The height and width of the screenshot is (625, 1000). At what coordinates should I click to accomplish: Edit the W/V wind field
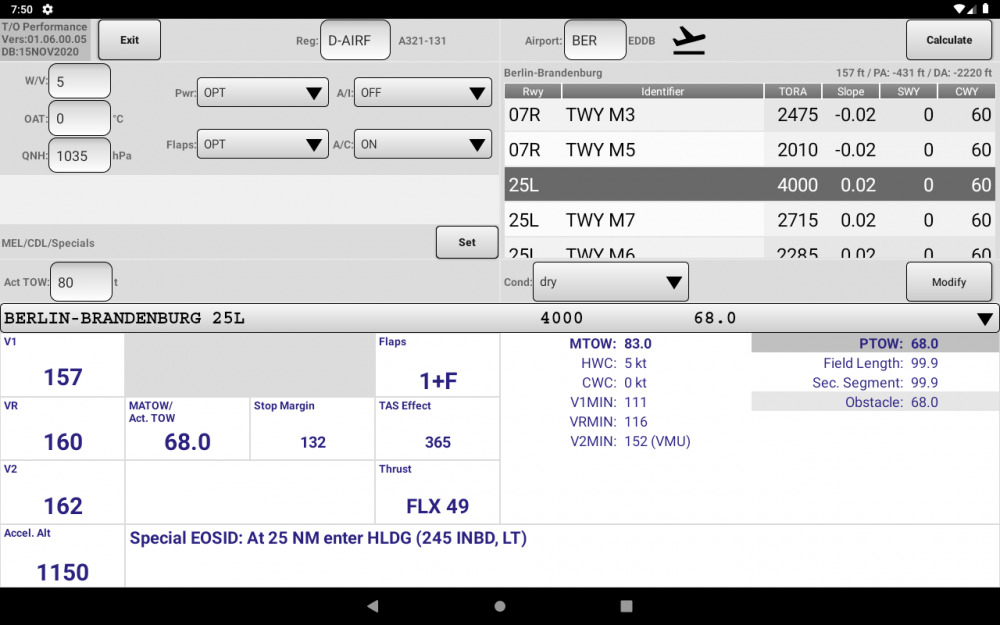point(80,81)
